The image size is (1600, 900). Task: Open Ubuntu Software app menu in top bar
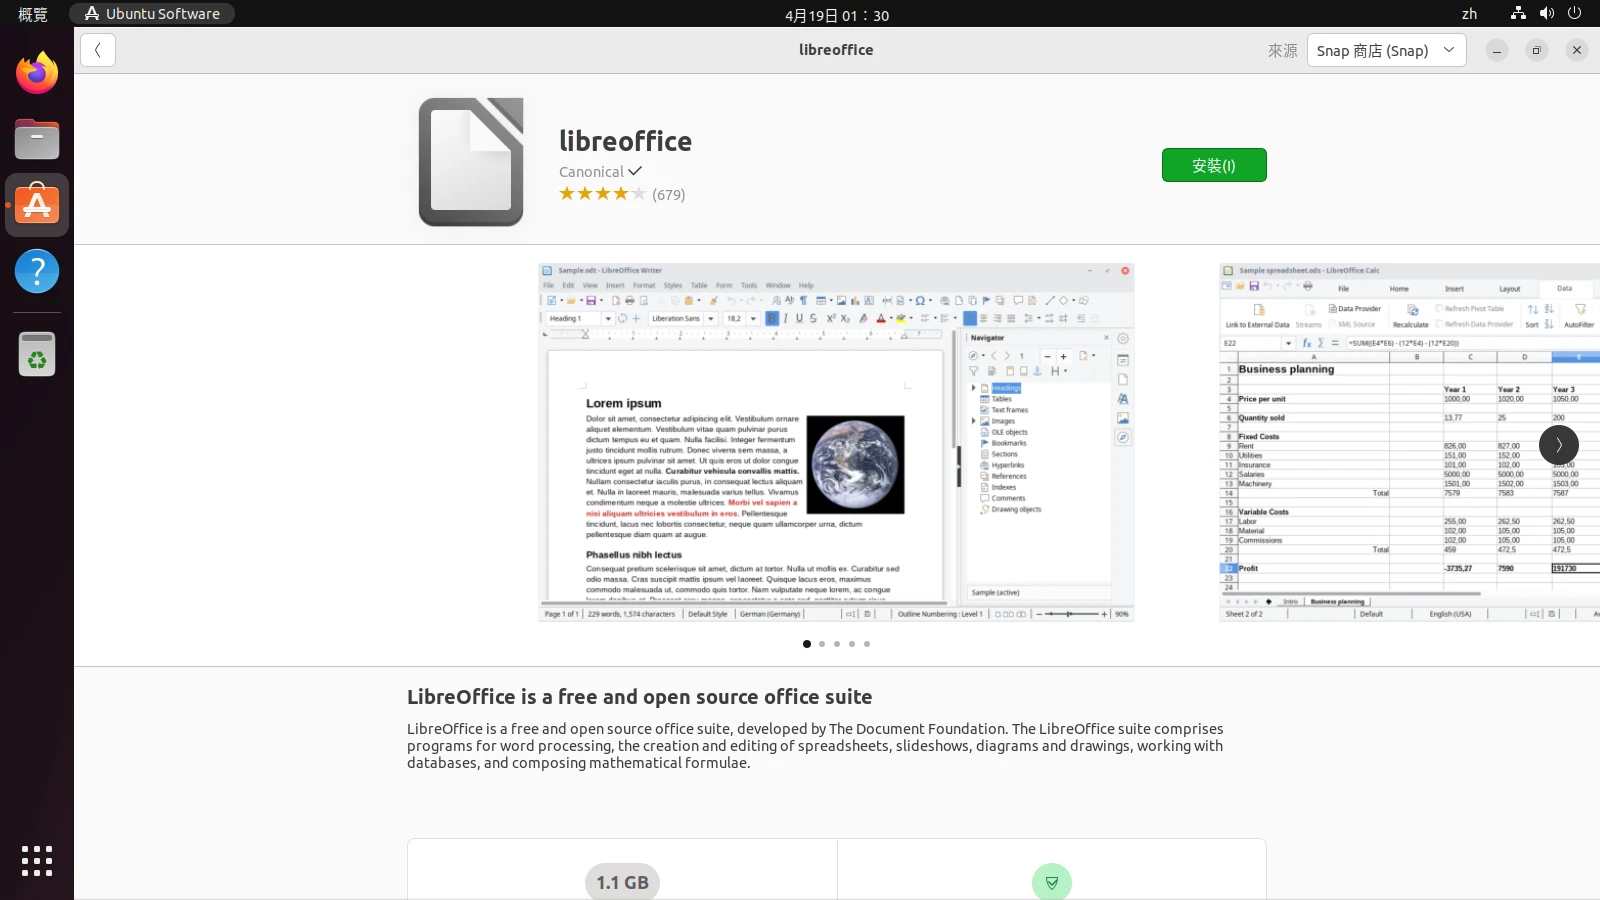pyautogui.click(x=152, y=14)
